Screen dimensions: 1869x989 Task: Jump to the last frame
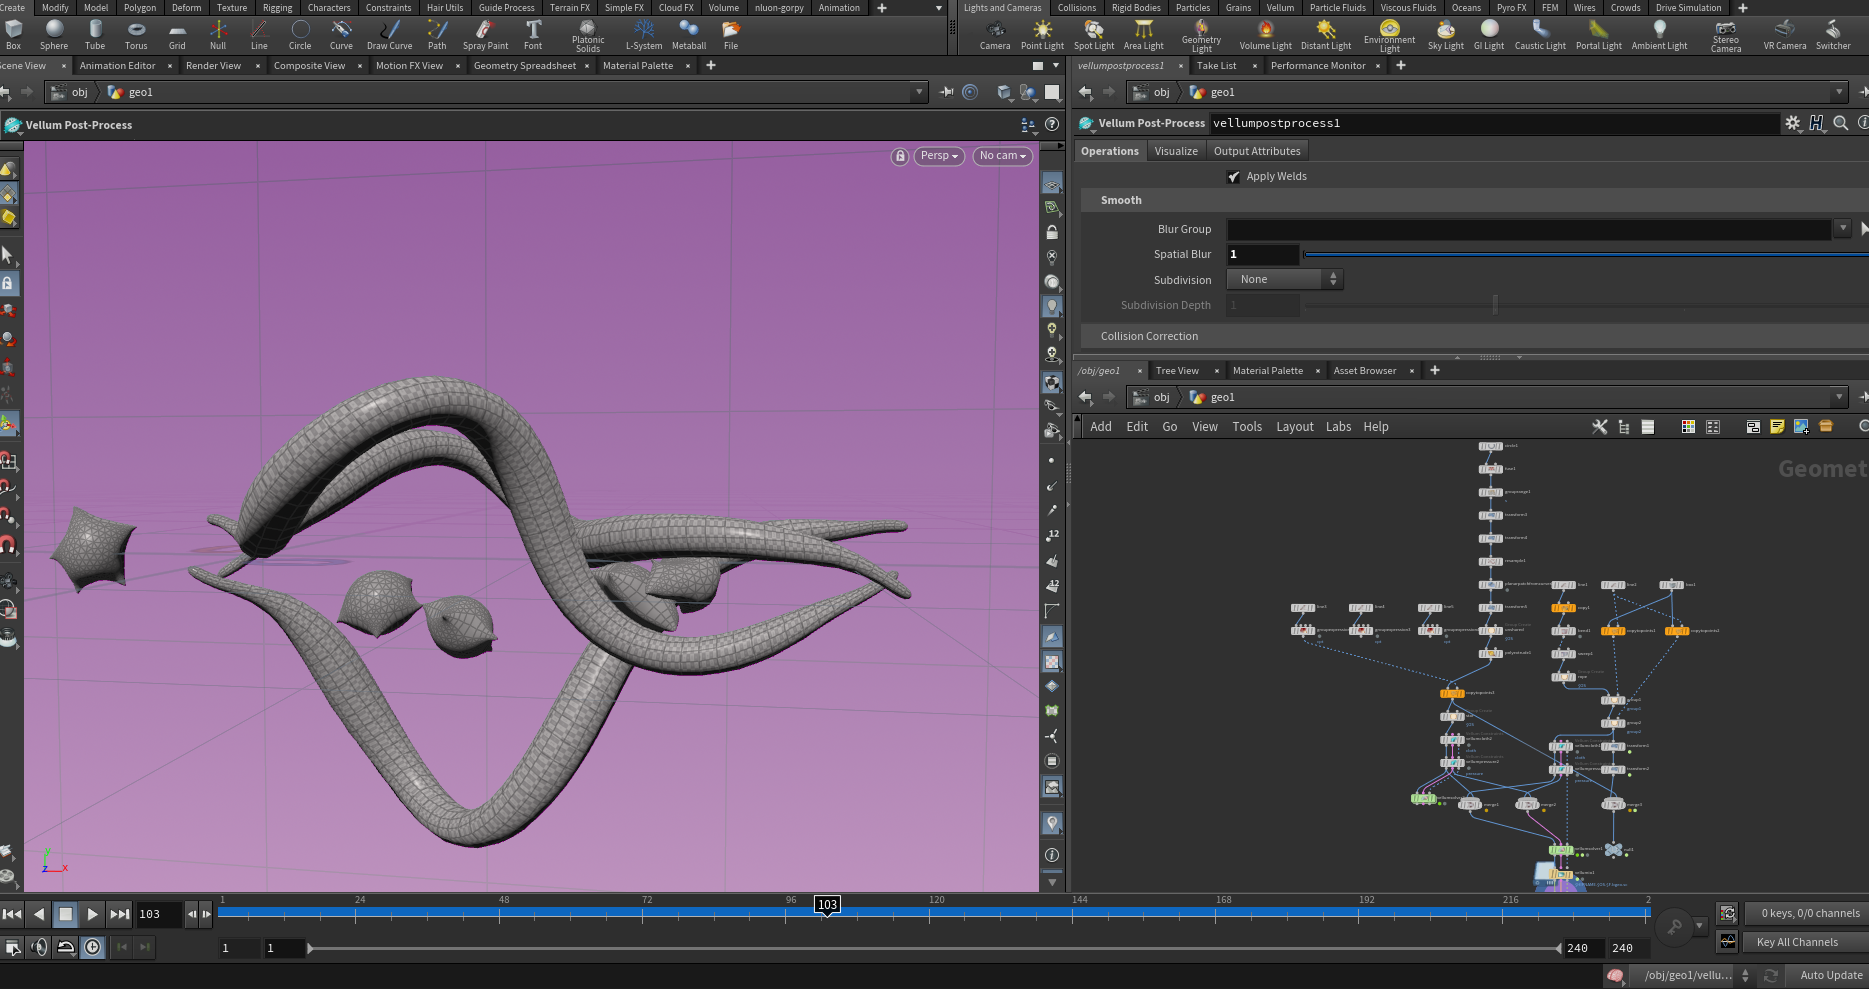click(119, 914)
